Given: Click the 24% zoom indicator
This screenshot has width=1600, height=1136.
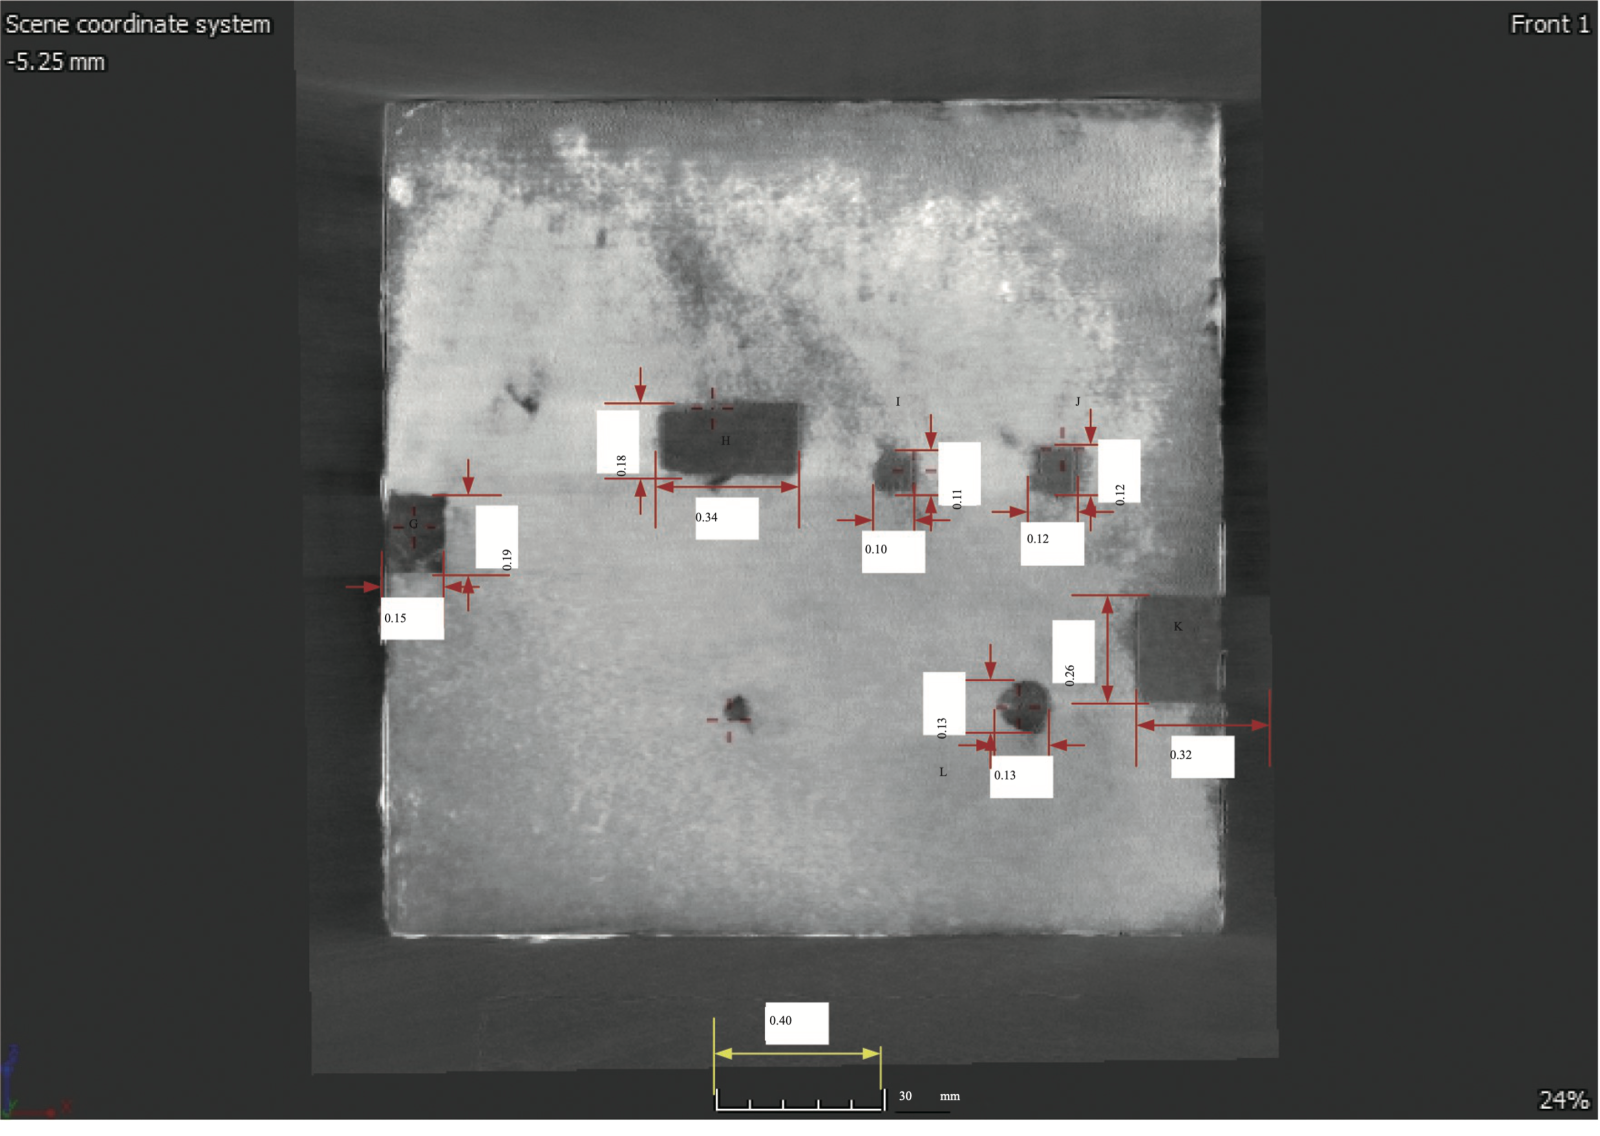Looking at the screenshot, I should [x=1563, y=1100].
